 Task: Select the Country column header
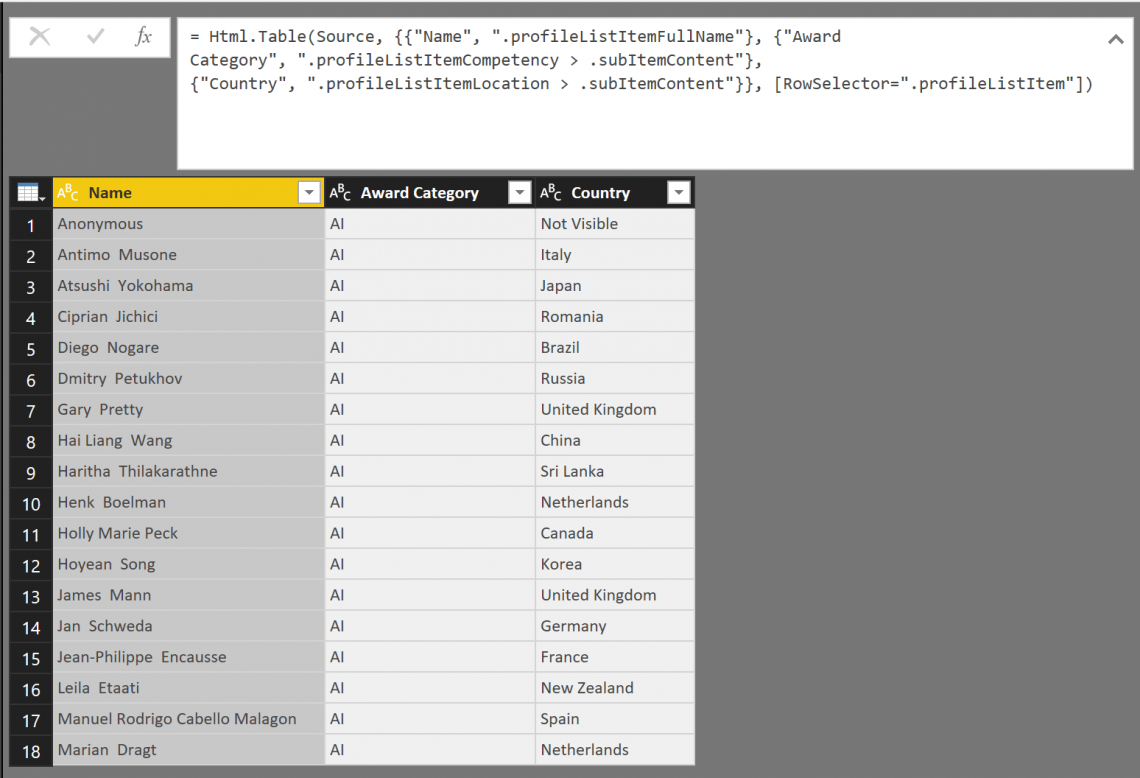614,193
